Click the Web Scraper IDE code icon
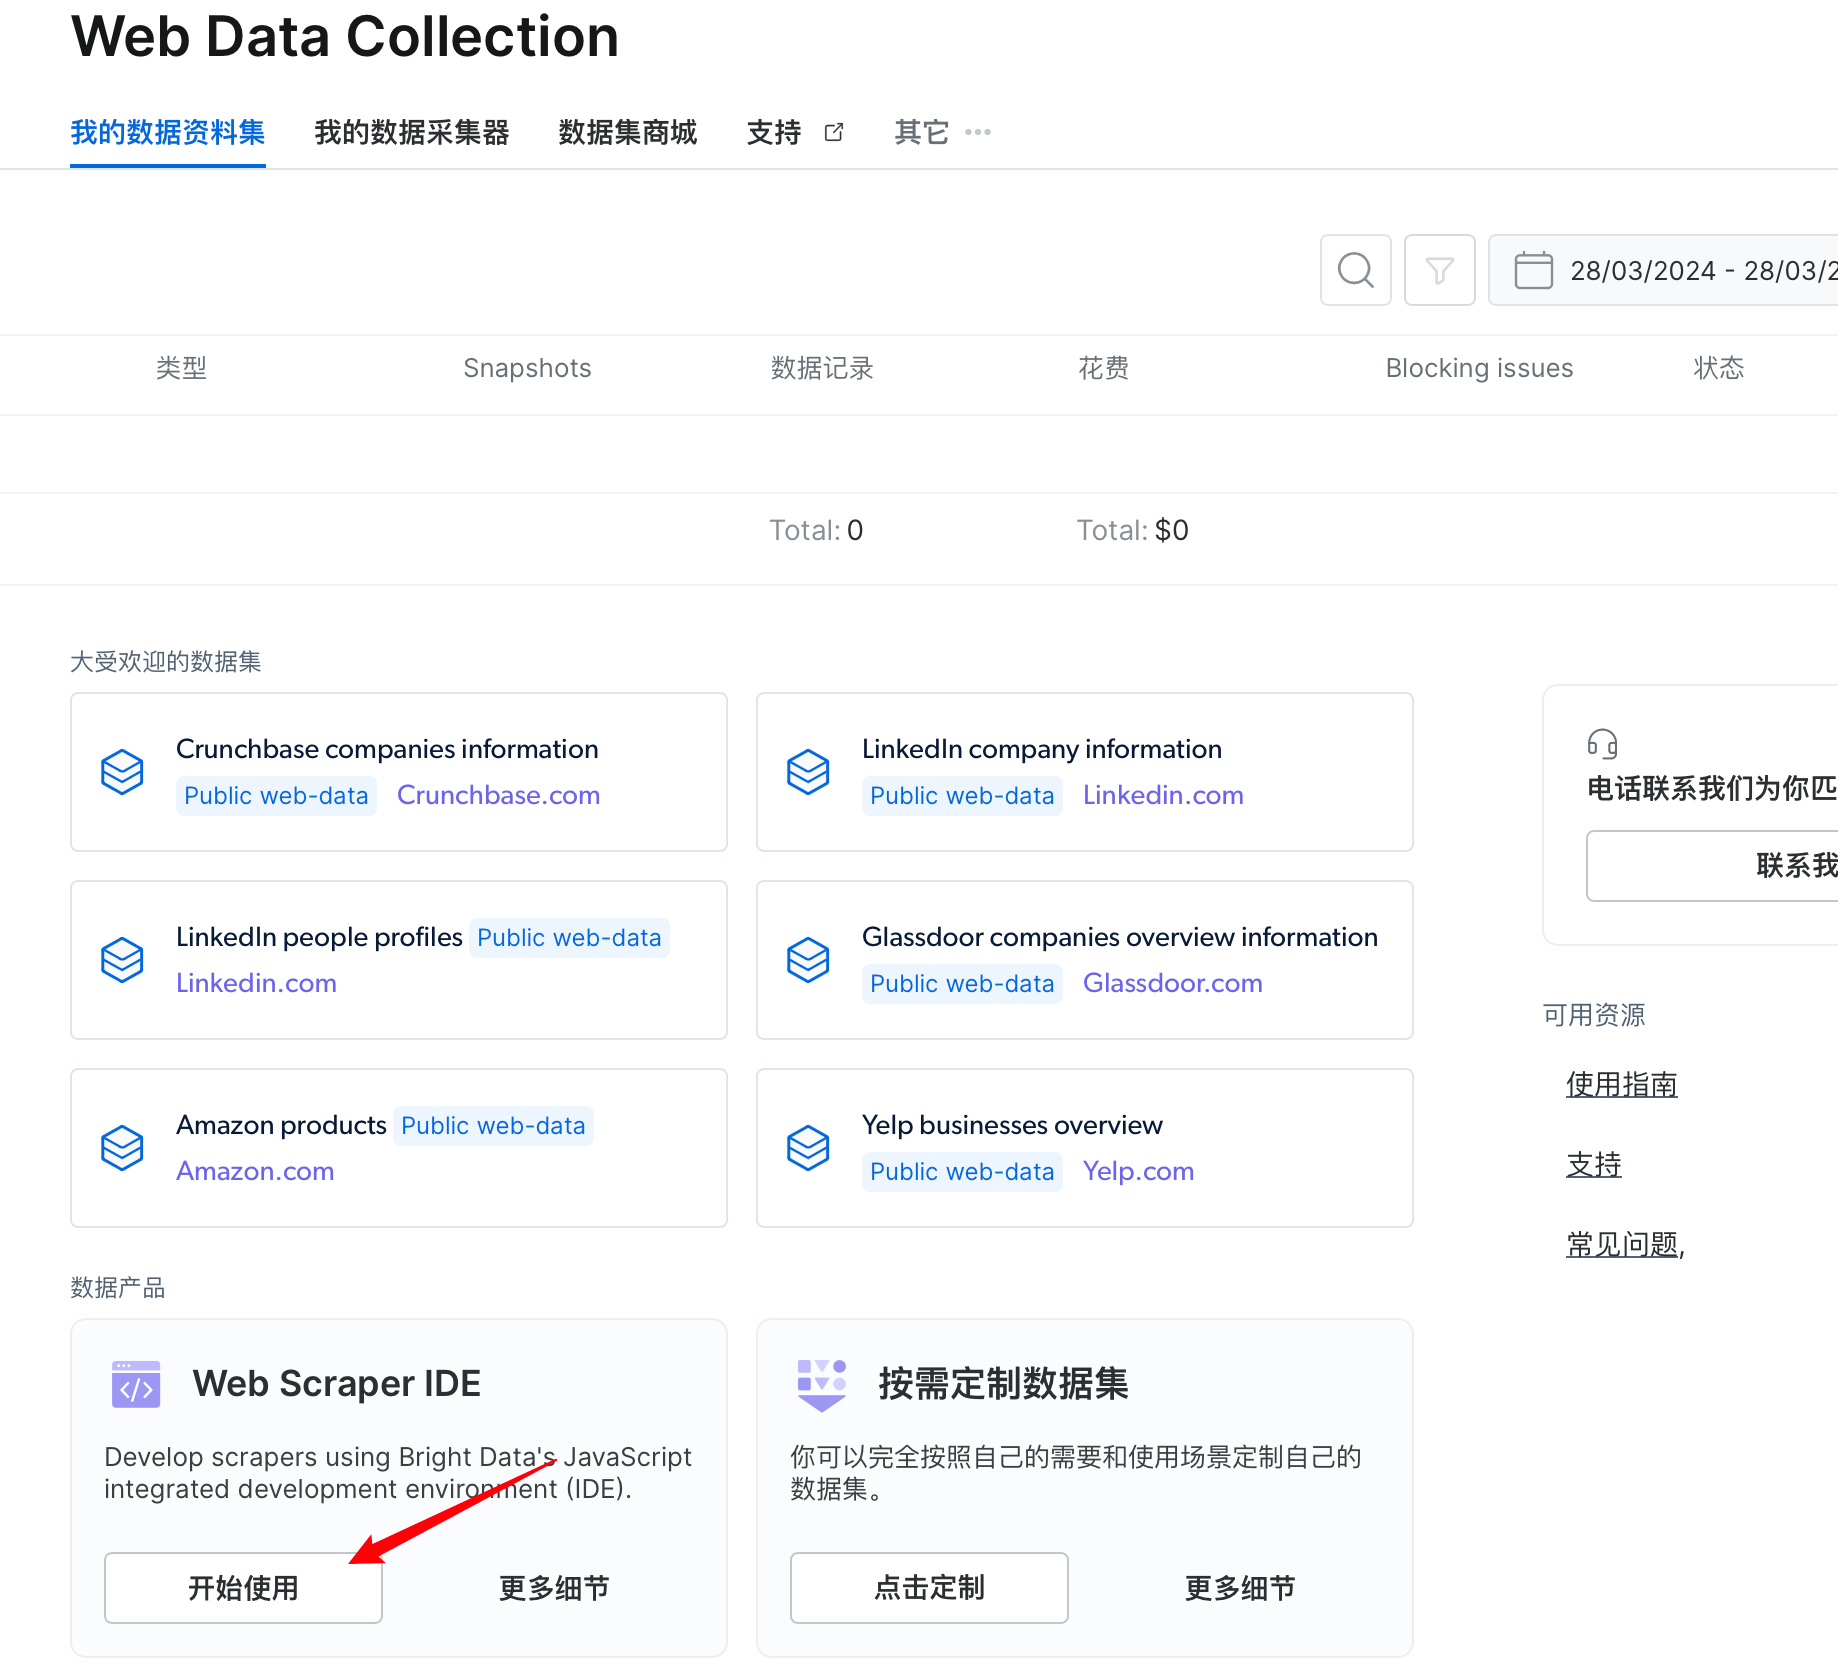The height and width of the screenshot is (1672, 1838). pyautogui.click(x=136, y=1384)
